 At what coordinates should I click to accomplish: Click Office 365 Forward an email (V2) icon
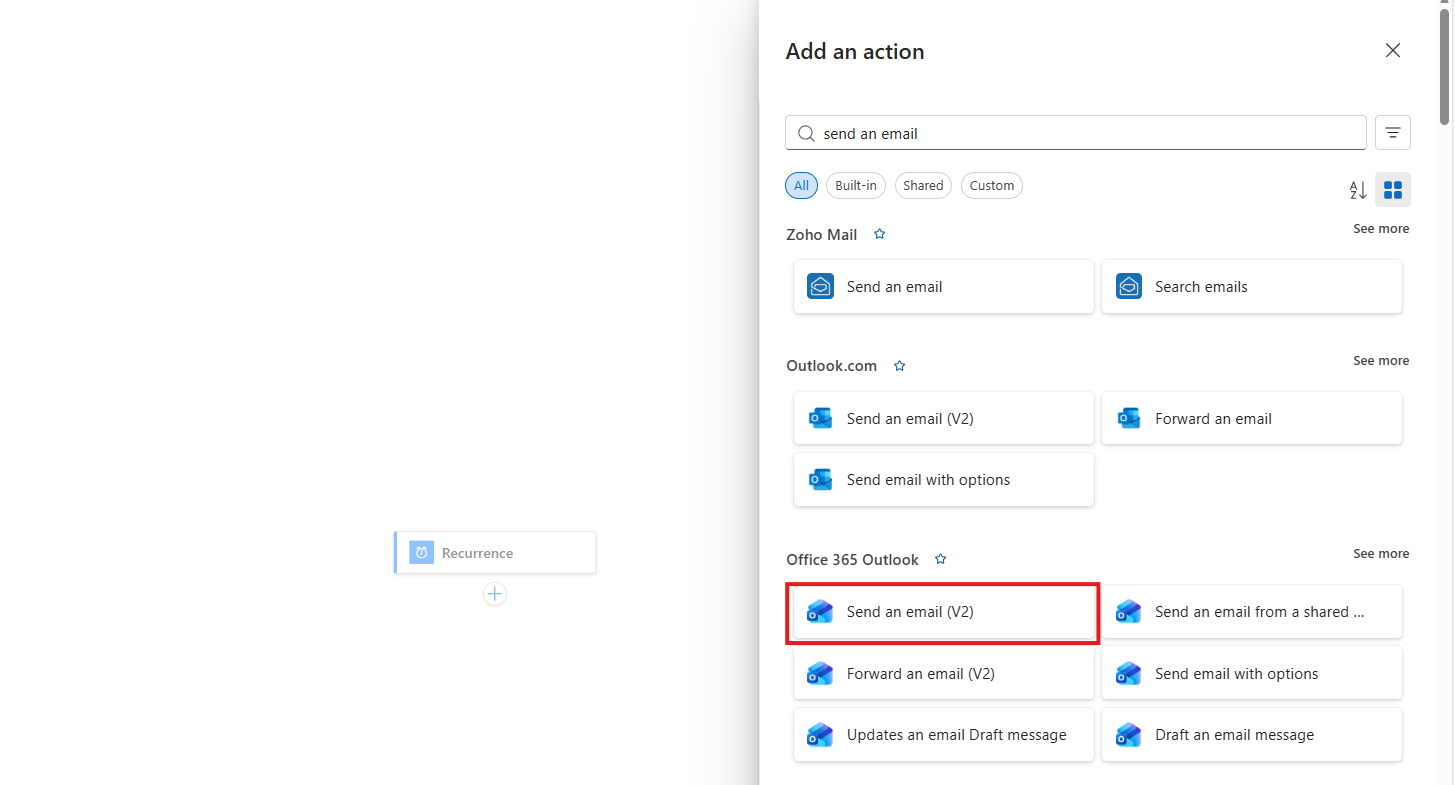pyautogui.click(x=821, y=674)
